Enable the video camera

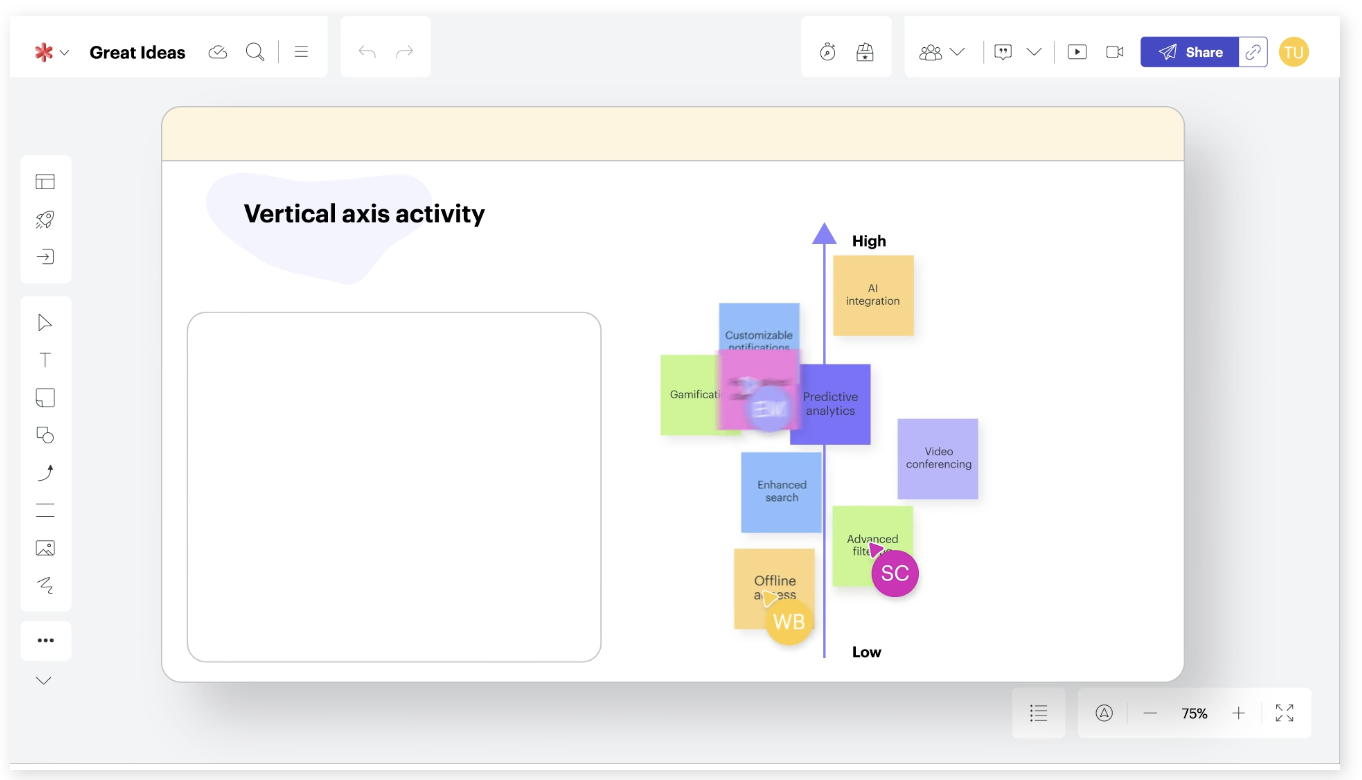click(x=1114, y=51)
